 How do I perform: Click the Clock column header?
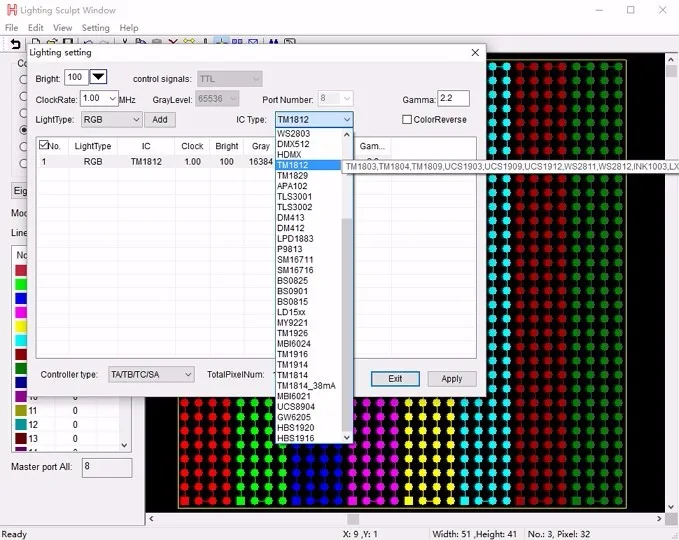[x=192, y=146]
